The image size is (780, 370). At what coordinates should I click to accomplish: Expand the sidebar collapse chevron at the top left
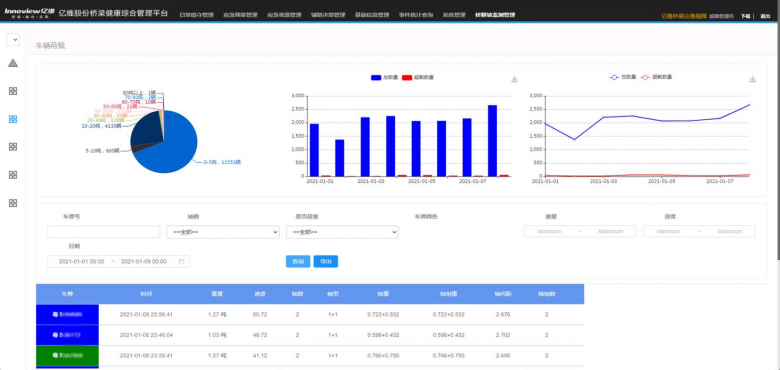pos(13,39)
